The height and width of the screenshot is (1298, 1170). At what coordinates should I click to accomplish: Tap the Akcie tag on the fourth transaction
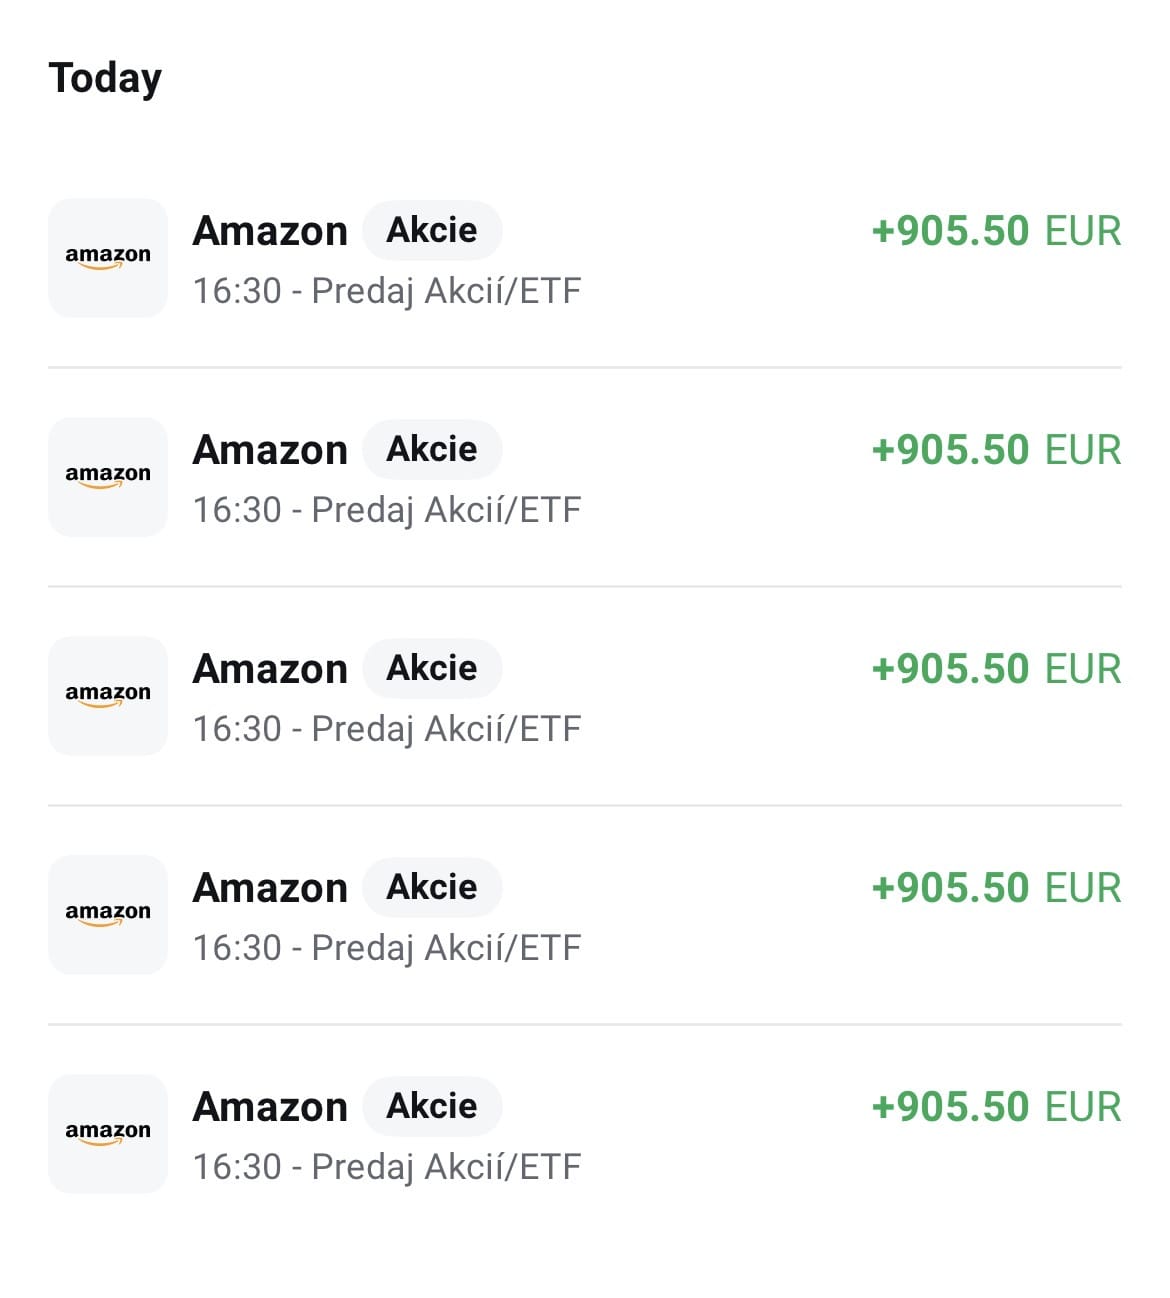[x=432, y=887]
